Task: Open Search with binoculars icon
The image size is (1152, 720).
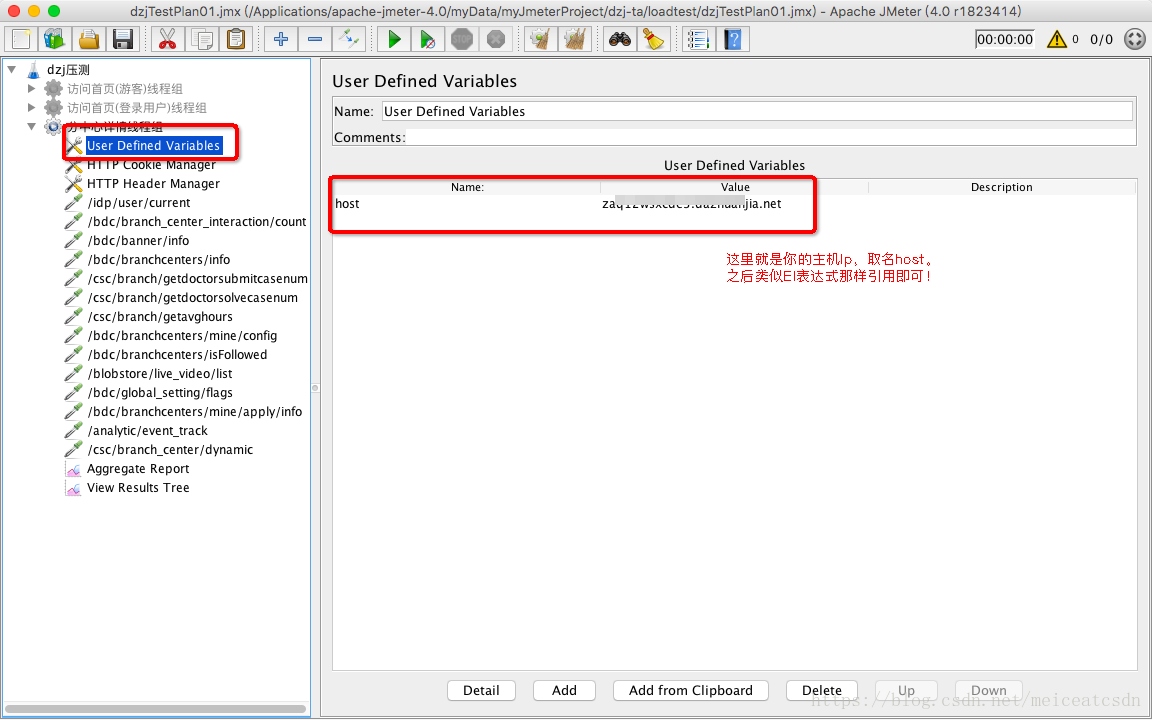Action: pyautogui.click(x=619, y=39)
